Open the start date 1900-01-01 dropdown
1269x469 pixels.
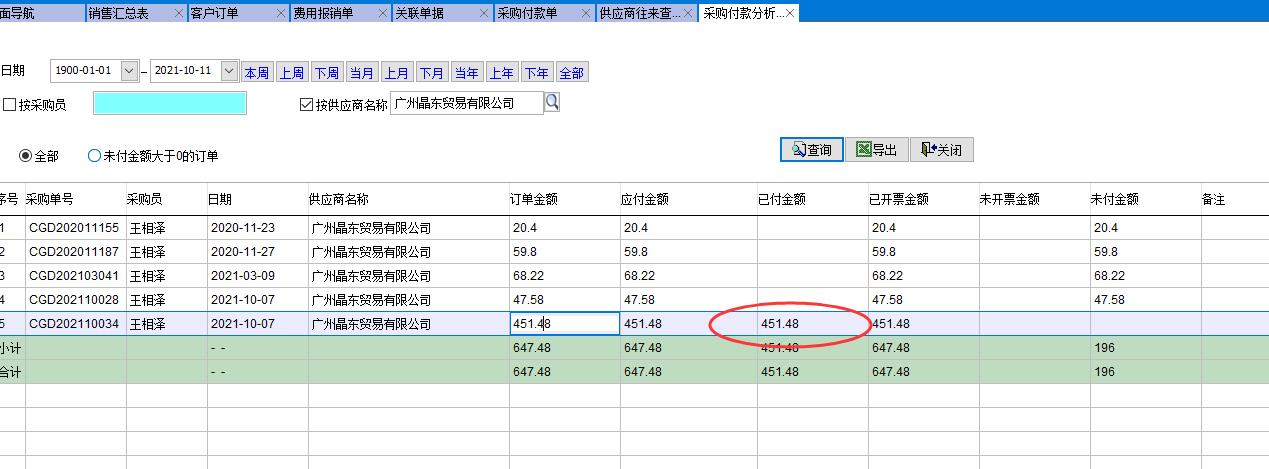pyautogui.click(x=129, y=71)
